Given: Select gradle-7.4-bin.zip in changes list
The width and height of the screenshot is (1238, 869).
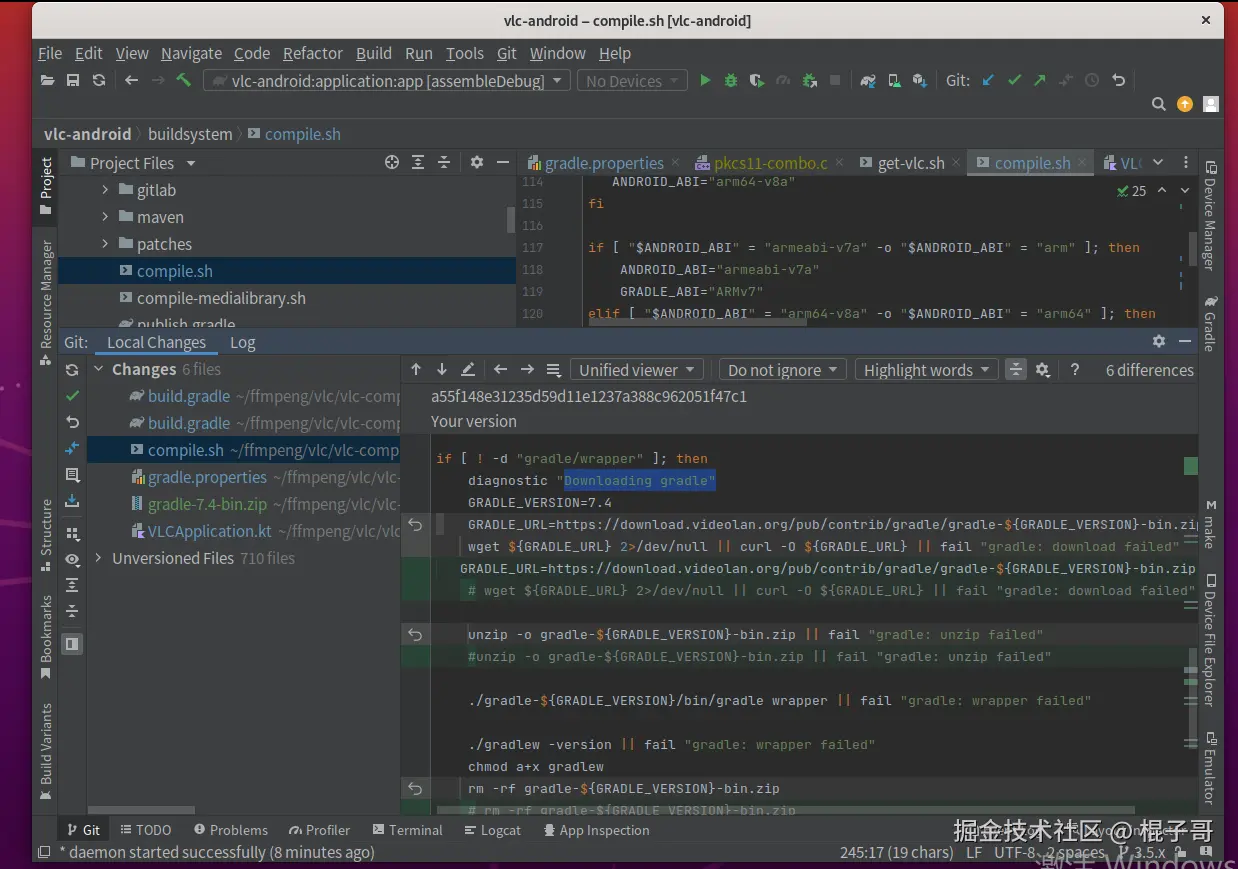Looking at the screenshot, I should (207, 504).
